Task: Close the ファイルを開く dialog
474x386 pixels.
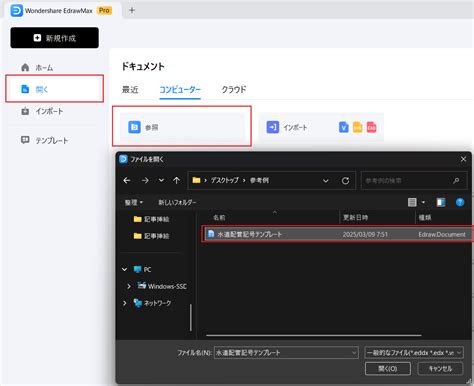Action: pyautogui.click(x=463, y=159)
